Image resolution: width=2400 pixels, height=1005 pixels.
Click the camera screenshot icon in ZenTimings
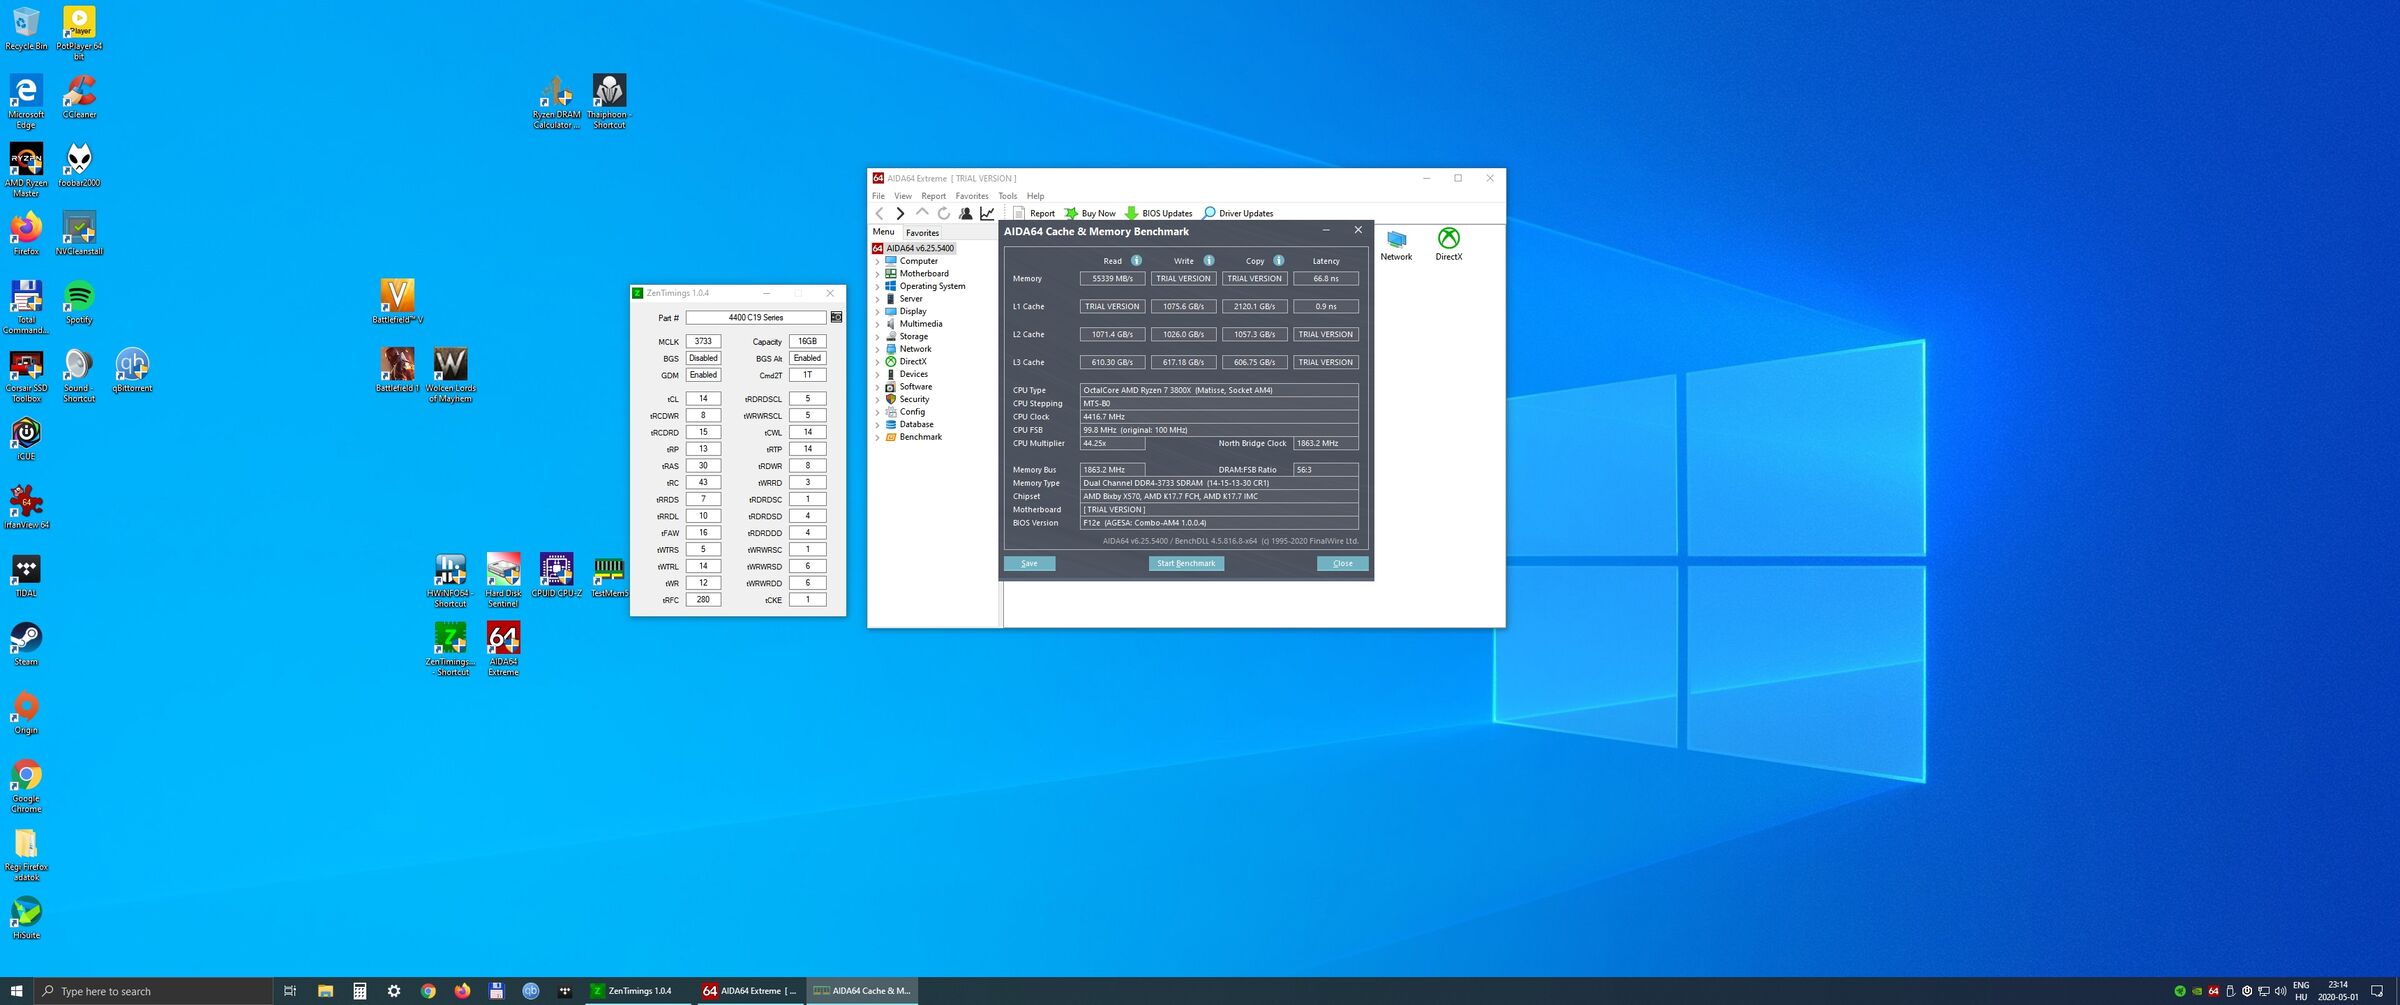[836, 317]
